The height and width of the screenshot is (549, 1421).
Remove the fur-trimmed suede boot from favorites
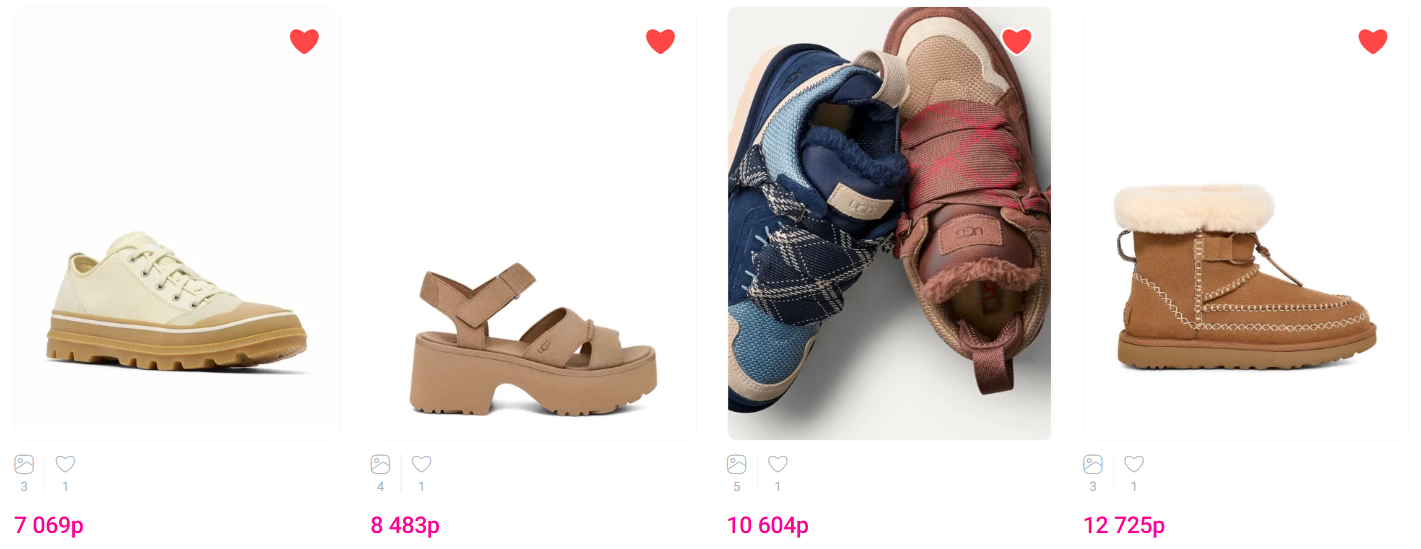(x=1373, y=41)
